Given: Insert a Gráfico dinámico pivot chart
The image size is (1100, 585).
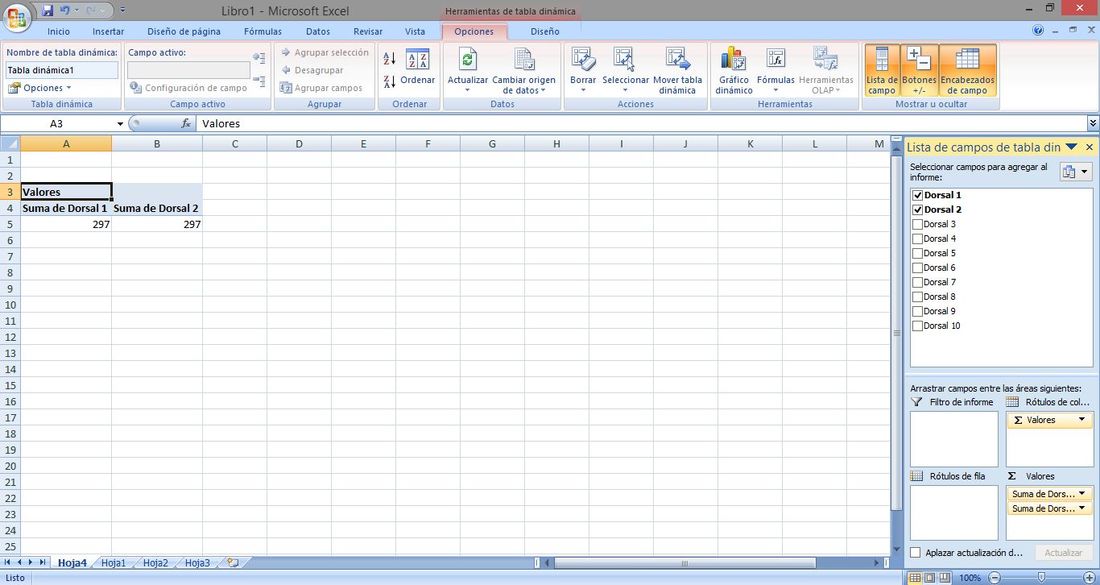Looking at the screenshot, I should point(734,70).
